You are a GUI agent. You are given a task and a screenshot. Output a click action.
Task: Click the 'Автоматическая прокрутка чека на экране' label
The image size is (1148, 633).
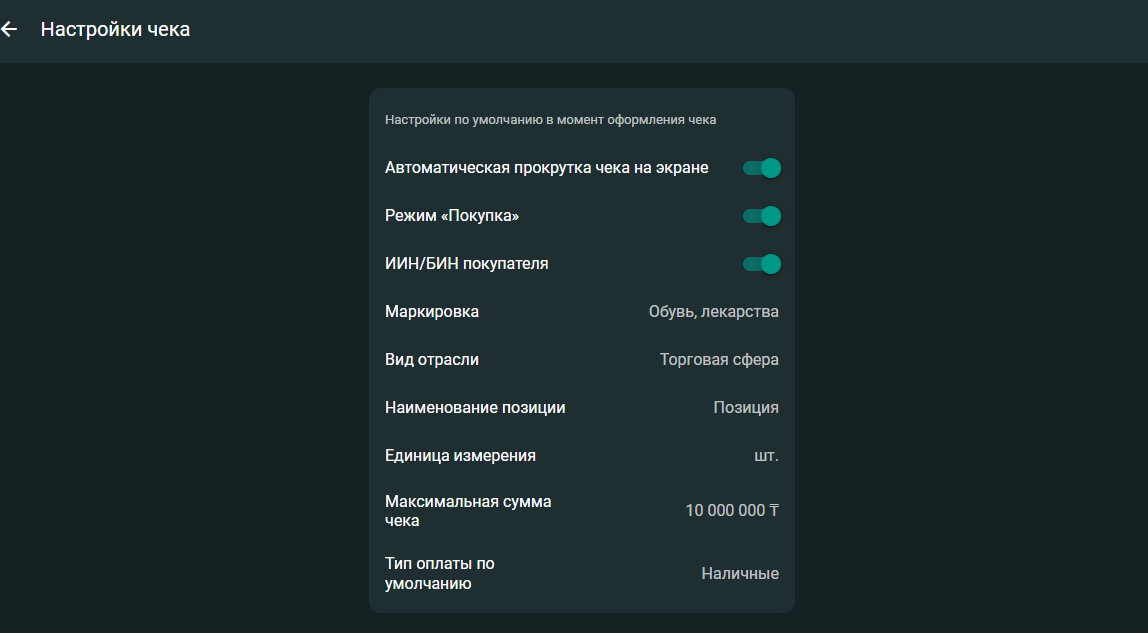(x=546, y=168)
